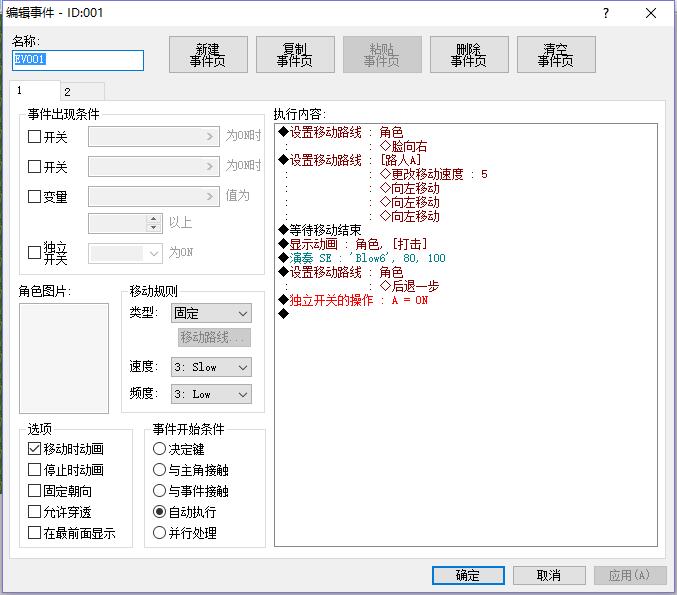
Task: Close the 编辑事件 dialog window
Action: [x=651, y=13]
